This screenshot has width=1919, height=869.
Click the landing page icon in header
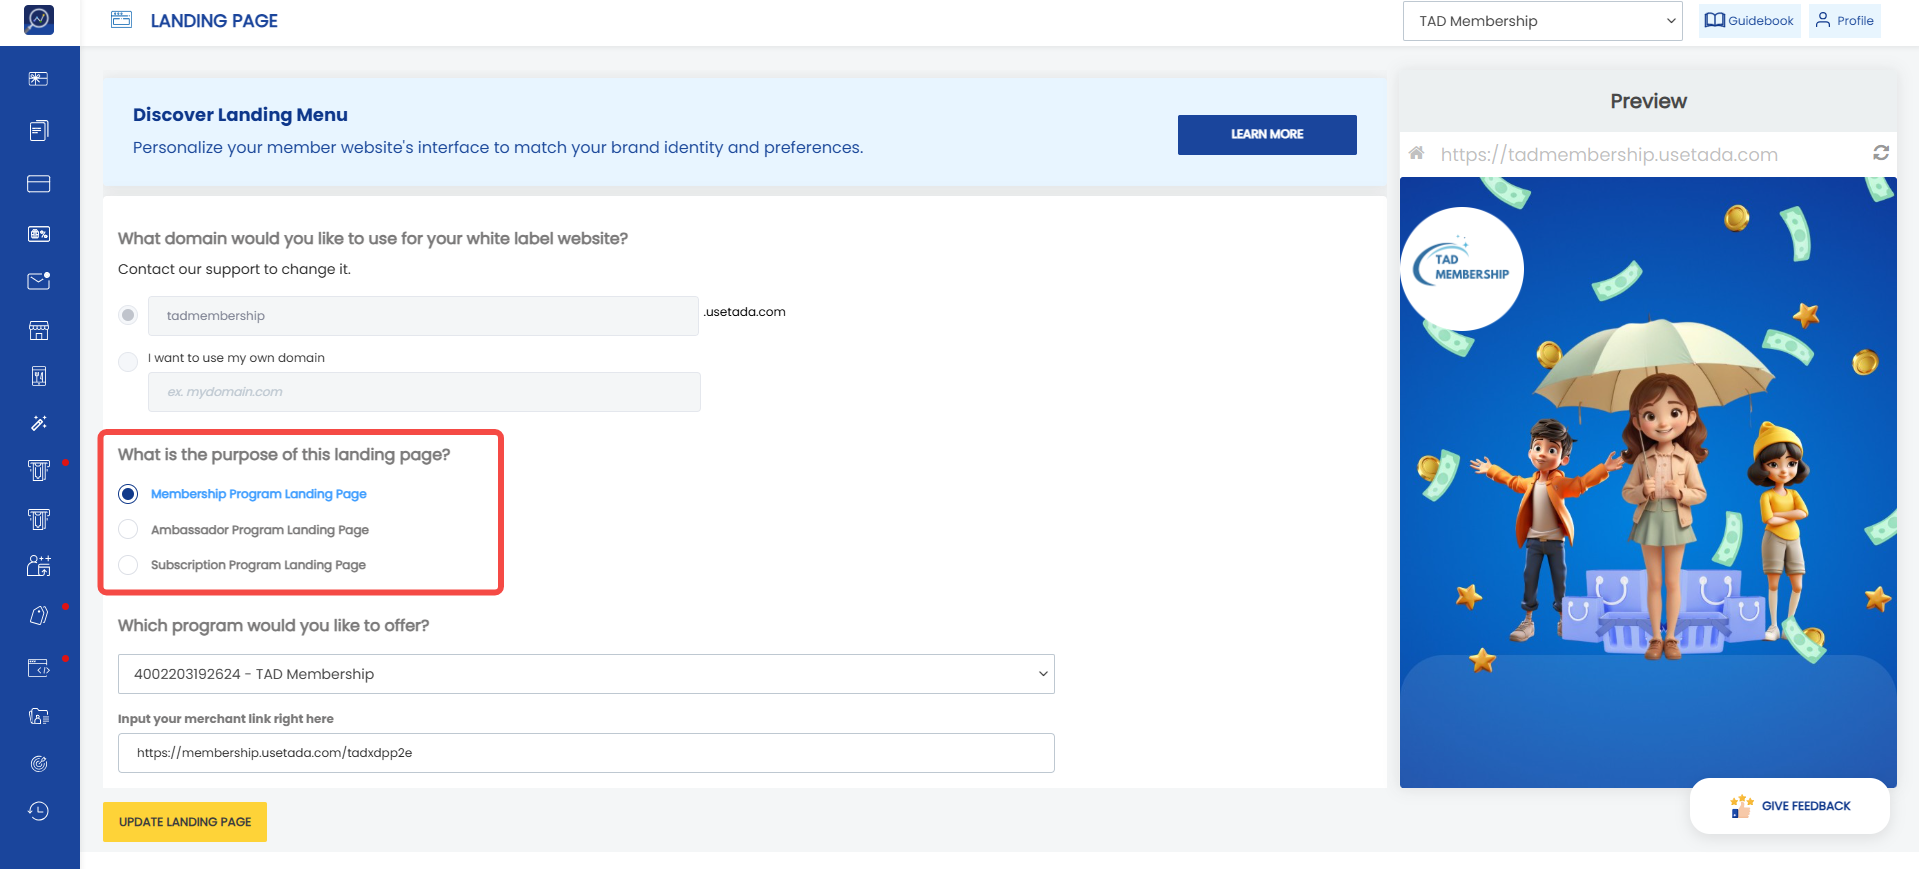121,20
